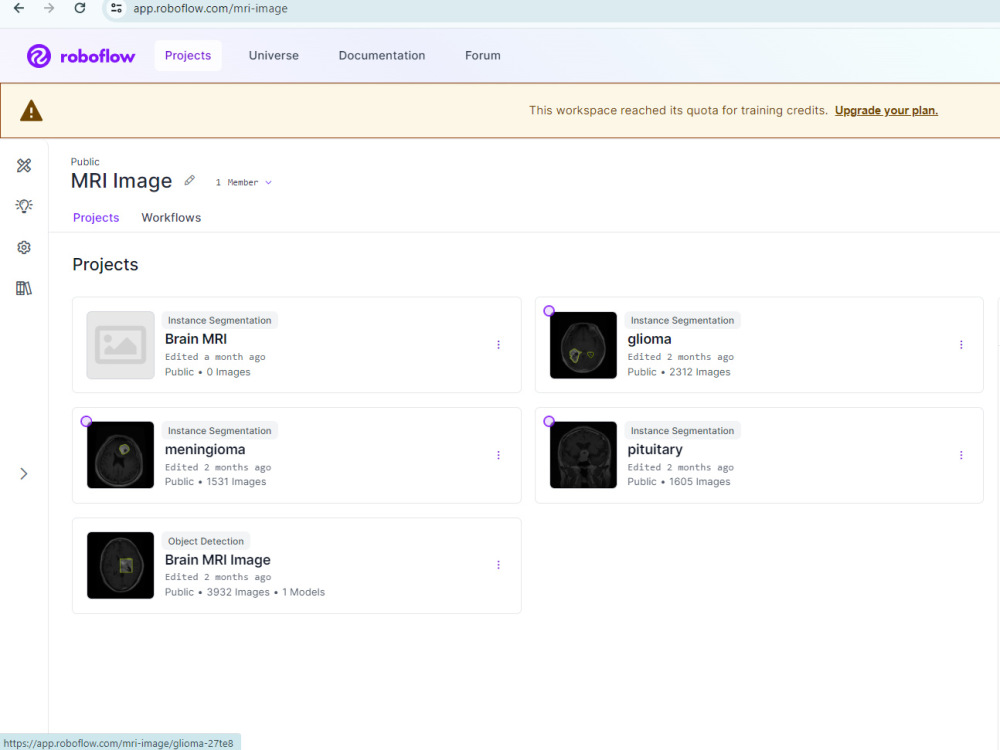
Task: Open the Universe navigation item
Action: tap(274, 55)
